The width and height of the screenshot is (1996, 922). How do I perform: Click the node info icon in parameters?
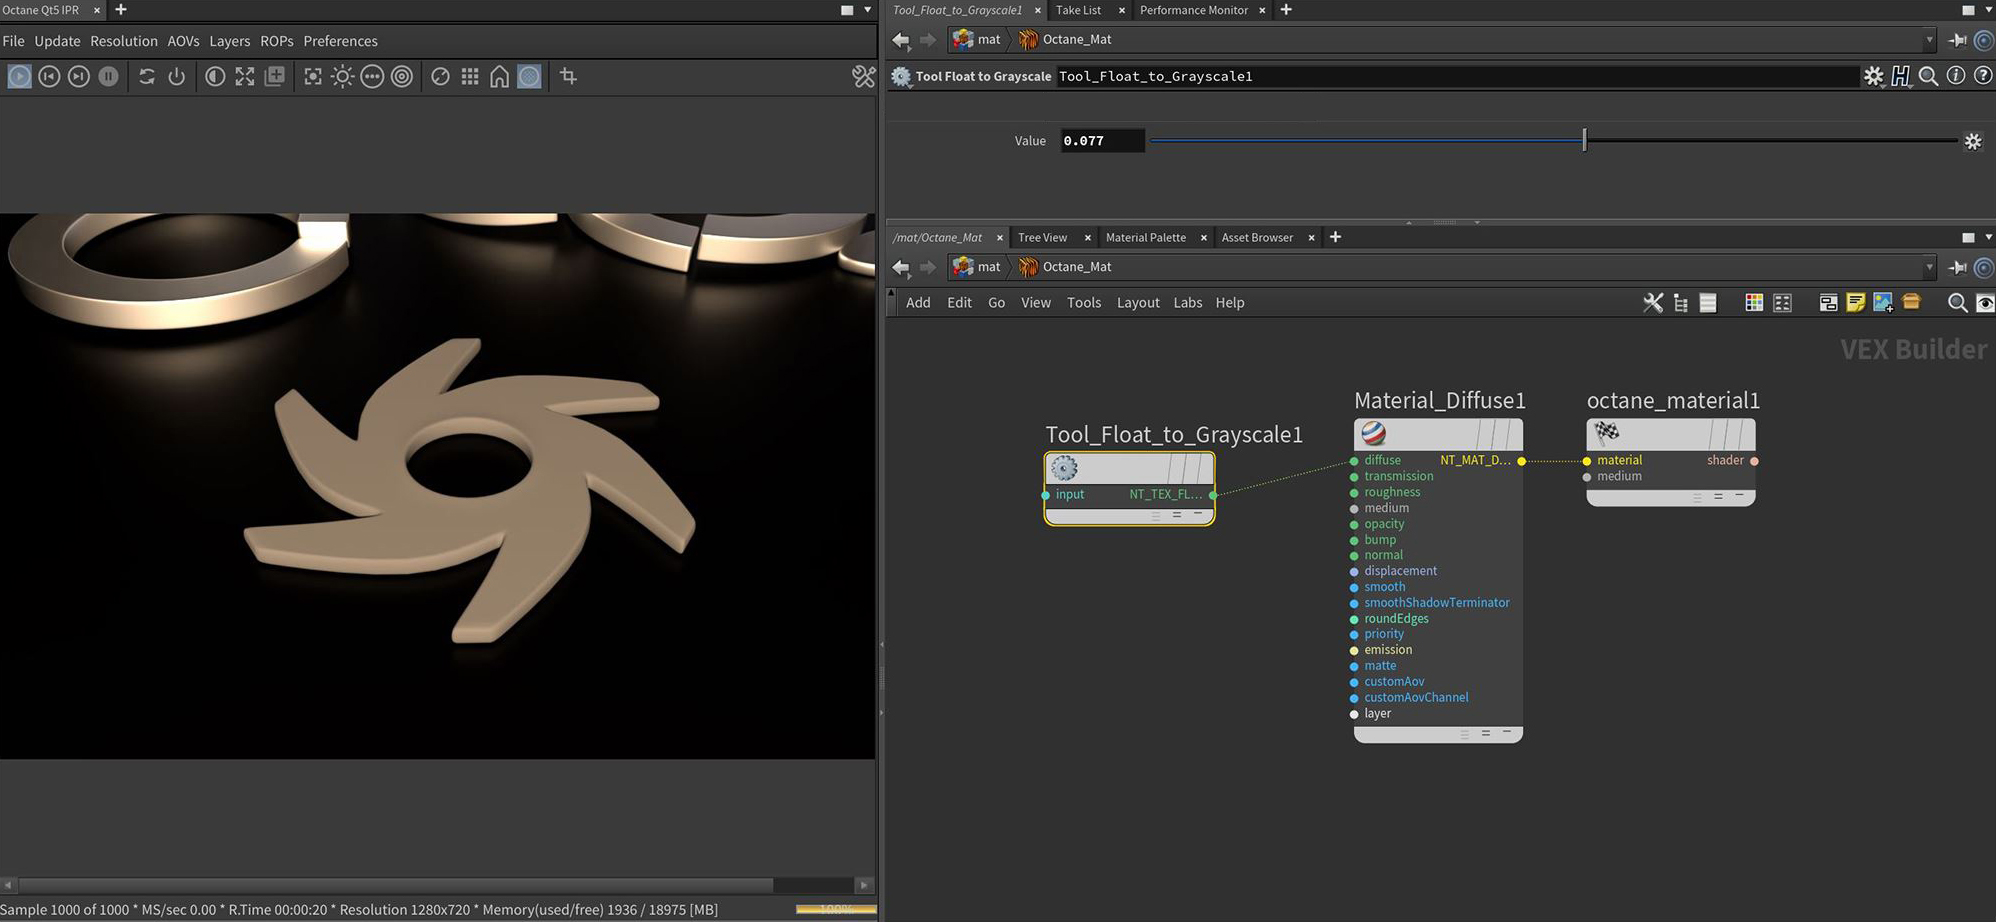[1956, 76]
